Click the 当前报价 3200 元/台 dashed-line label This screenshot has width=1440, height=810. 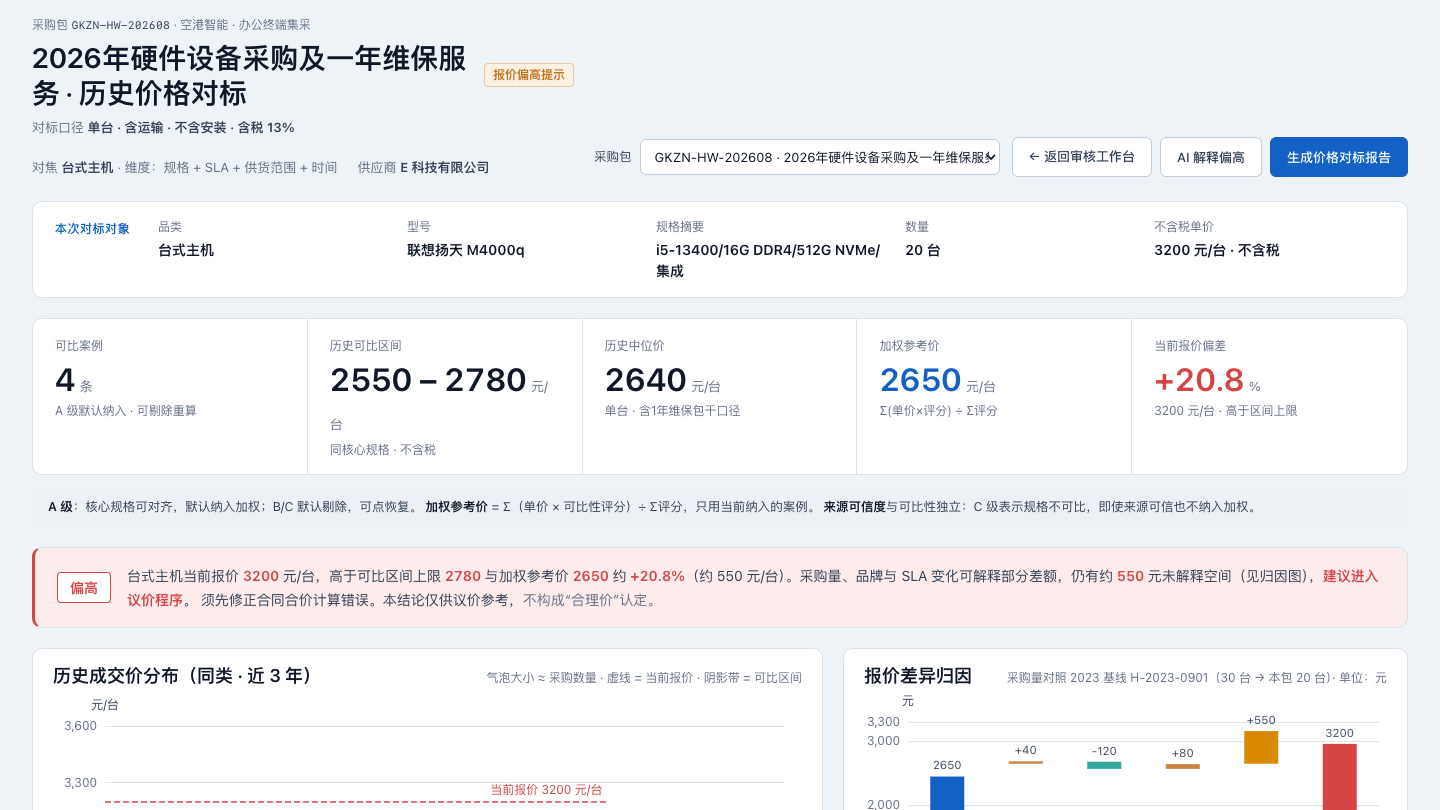click(547, 790)
